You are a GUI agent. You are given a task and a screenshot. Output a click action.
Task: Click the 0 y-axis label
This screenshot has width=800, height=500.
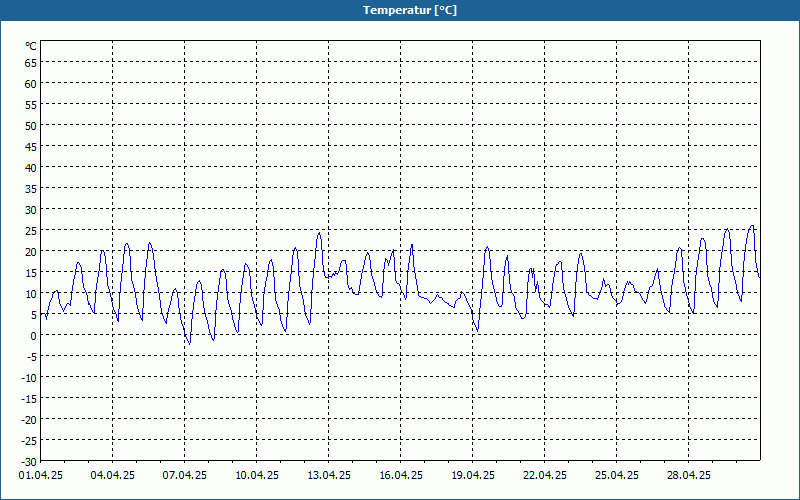34,336
